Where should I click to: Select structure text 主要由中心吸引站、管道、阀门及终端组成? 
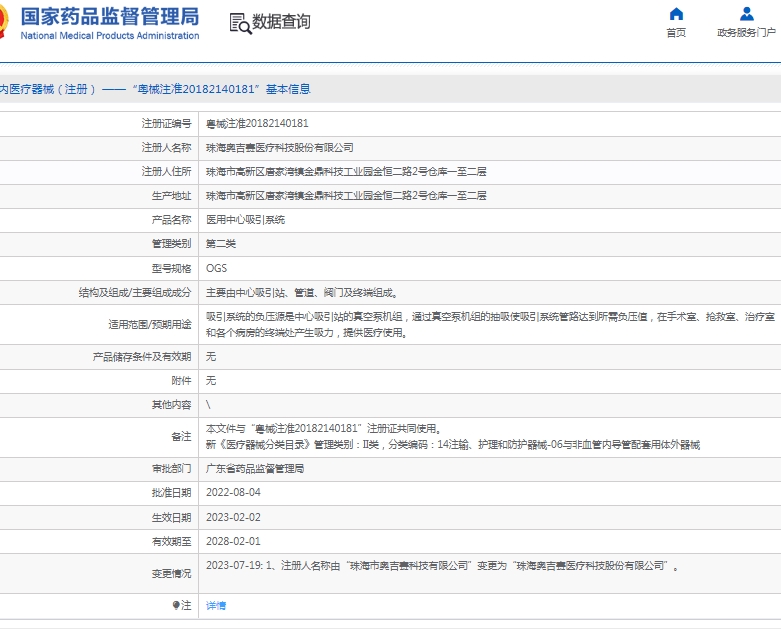tap(302, 292)
